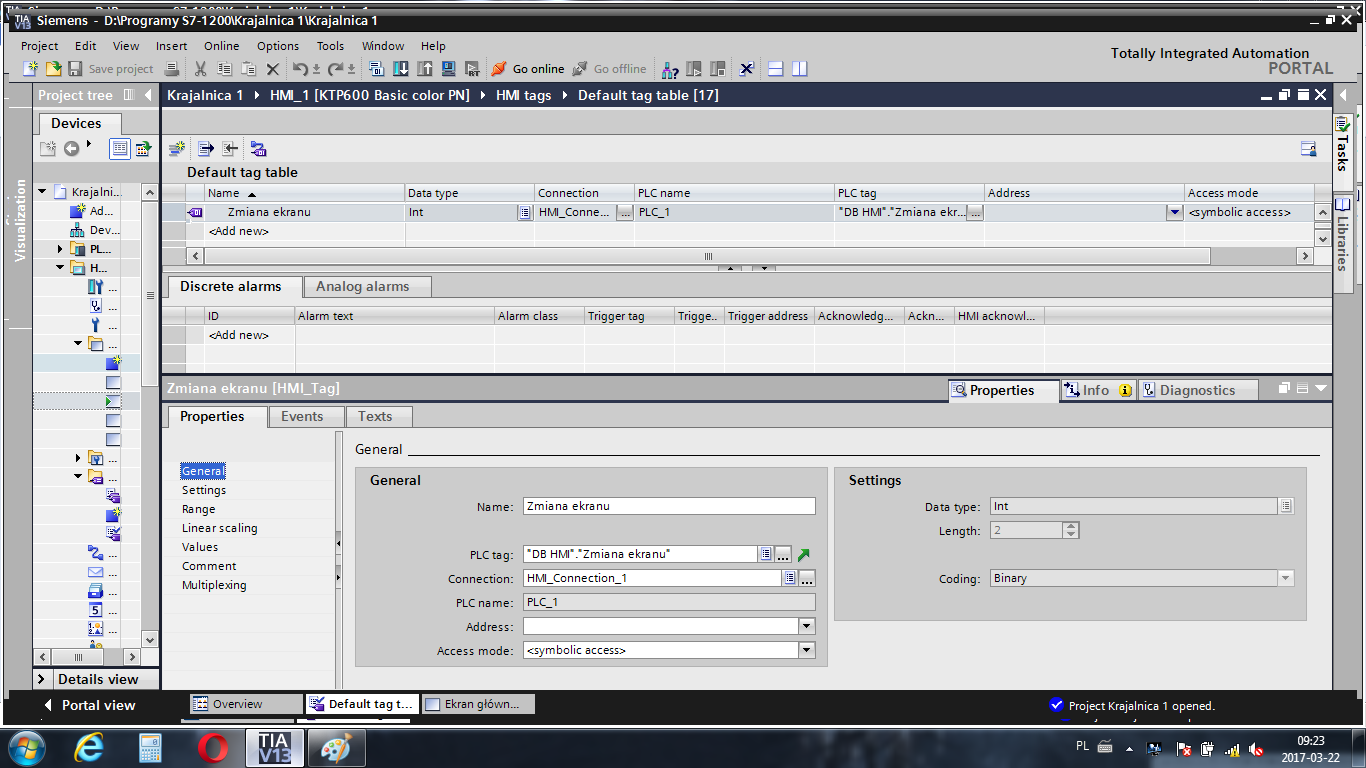The height and width of the screenshot is (768, 1366).
Task: Click the Undo arrow icon
Action: [x=300, y=69]
